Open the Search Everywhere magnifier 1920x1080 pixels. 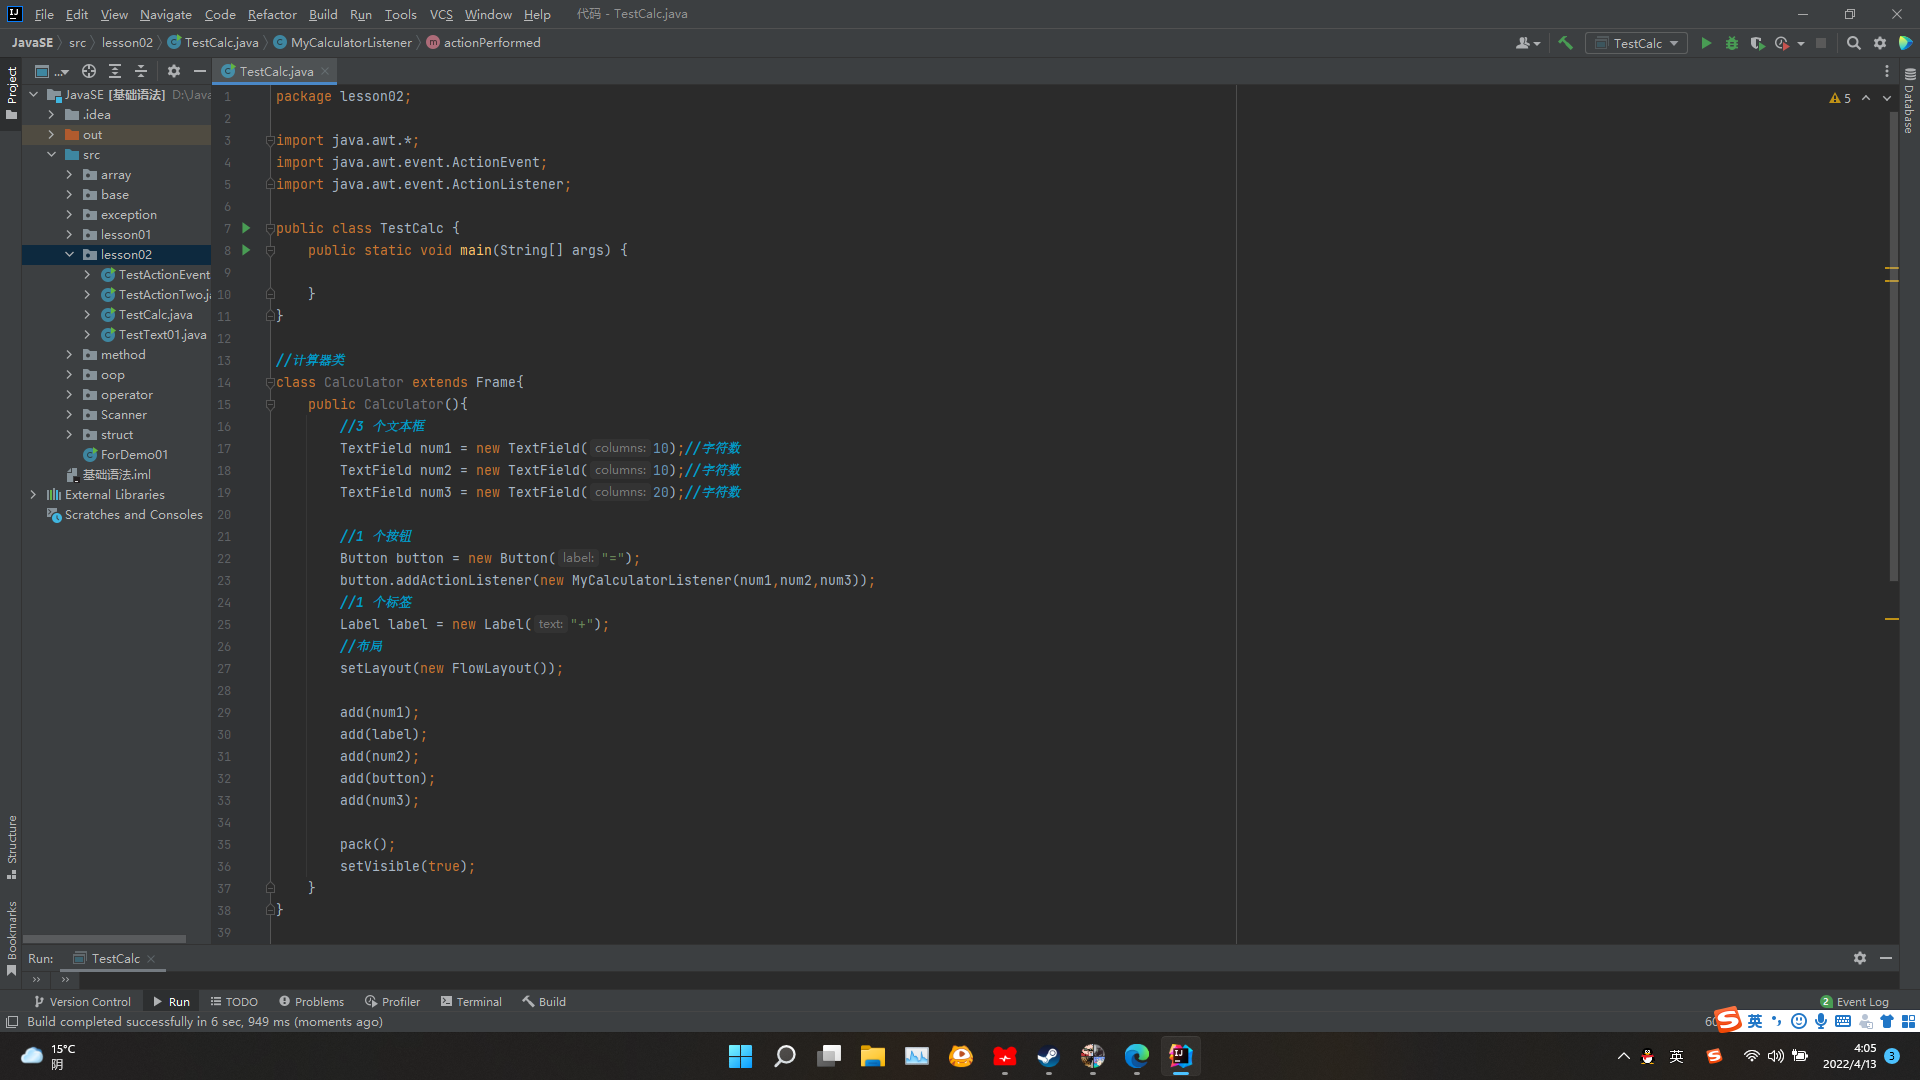[1853, 43]
